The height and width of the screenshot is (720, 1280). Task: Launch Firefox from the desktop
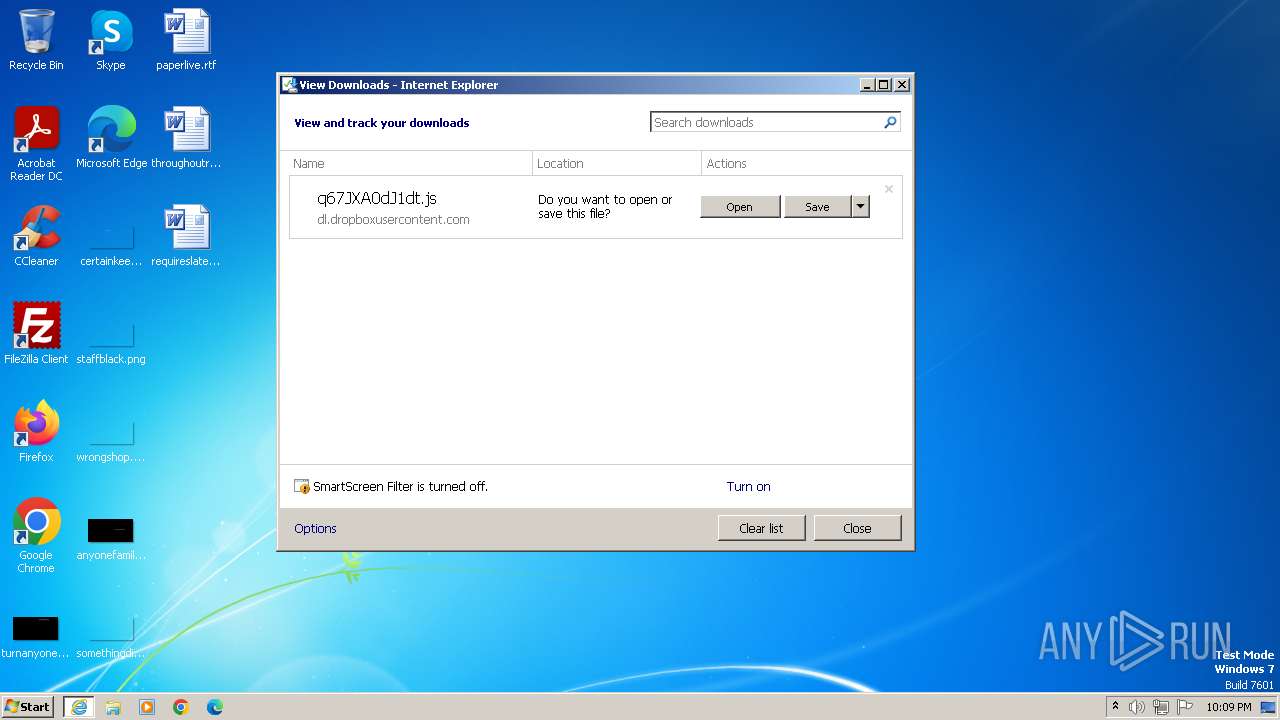(36, 432)
